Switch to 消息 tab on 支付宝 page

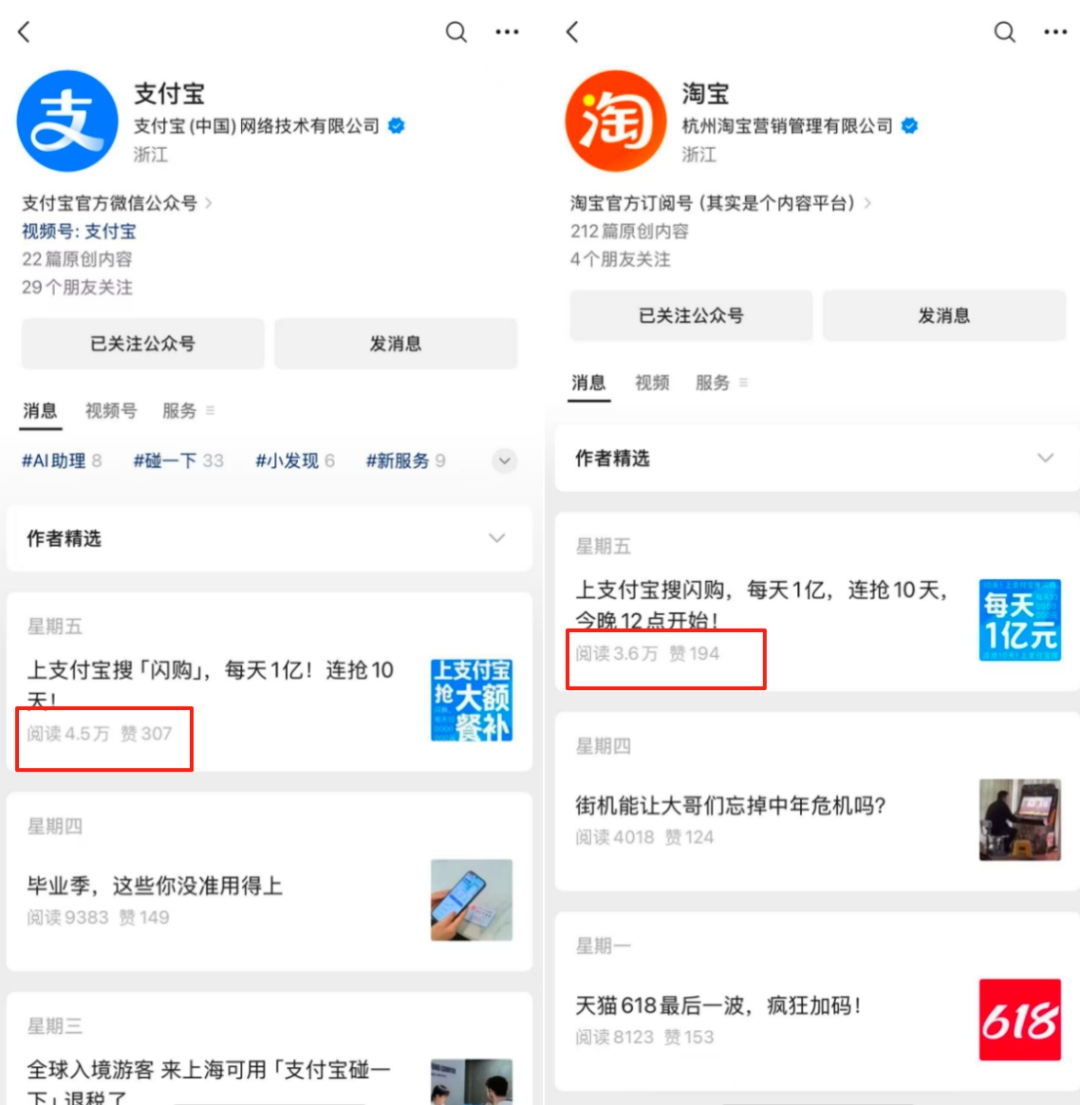[x=40, y=411]
